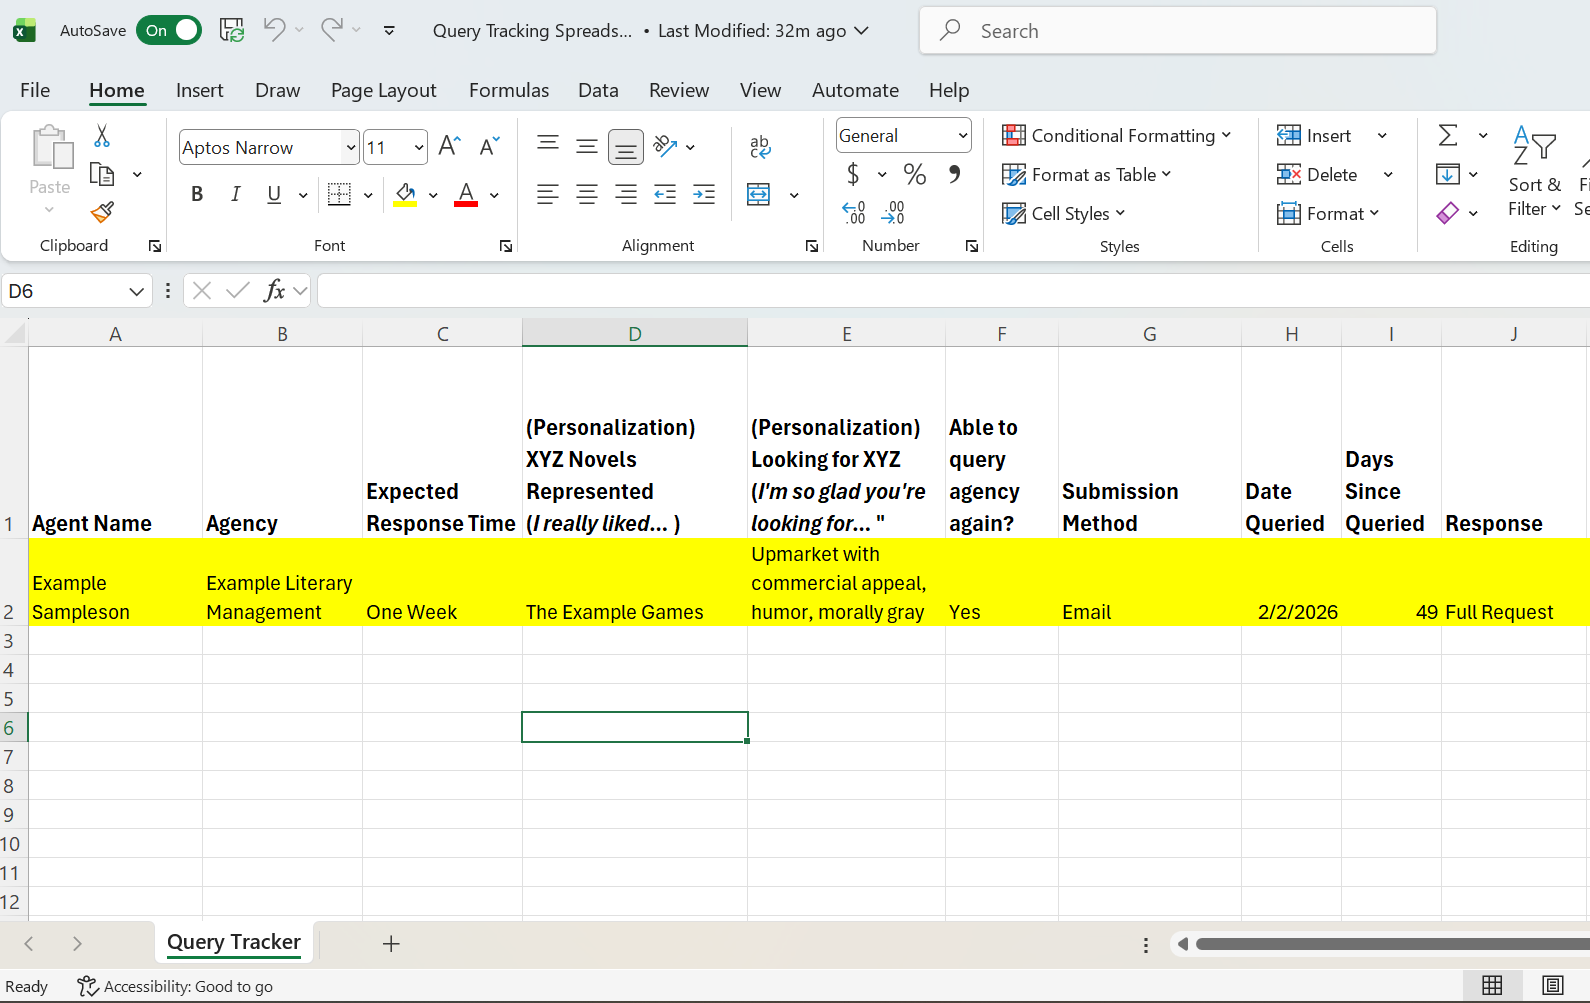This screenshot has width=1590, height=1003.
Task: Click Align Right icon
Action: point(626,194)
